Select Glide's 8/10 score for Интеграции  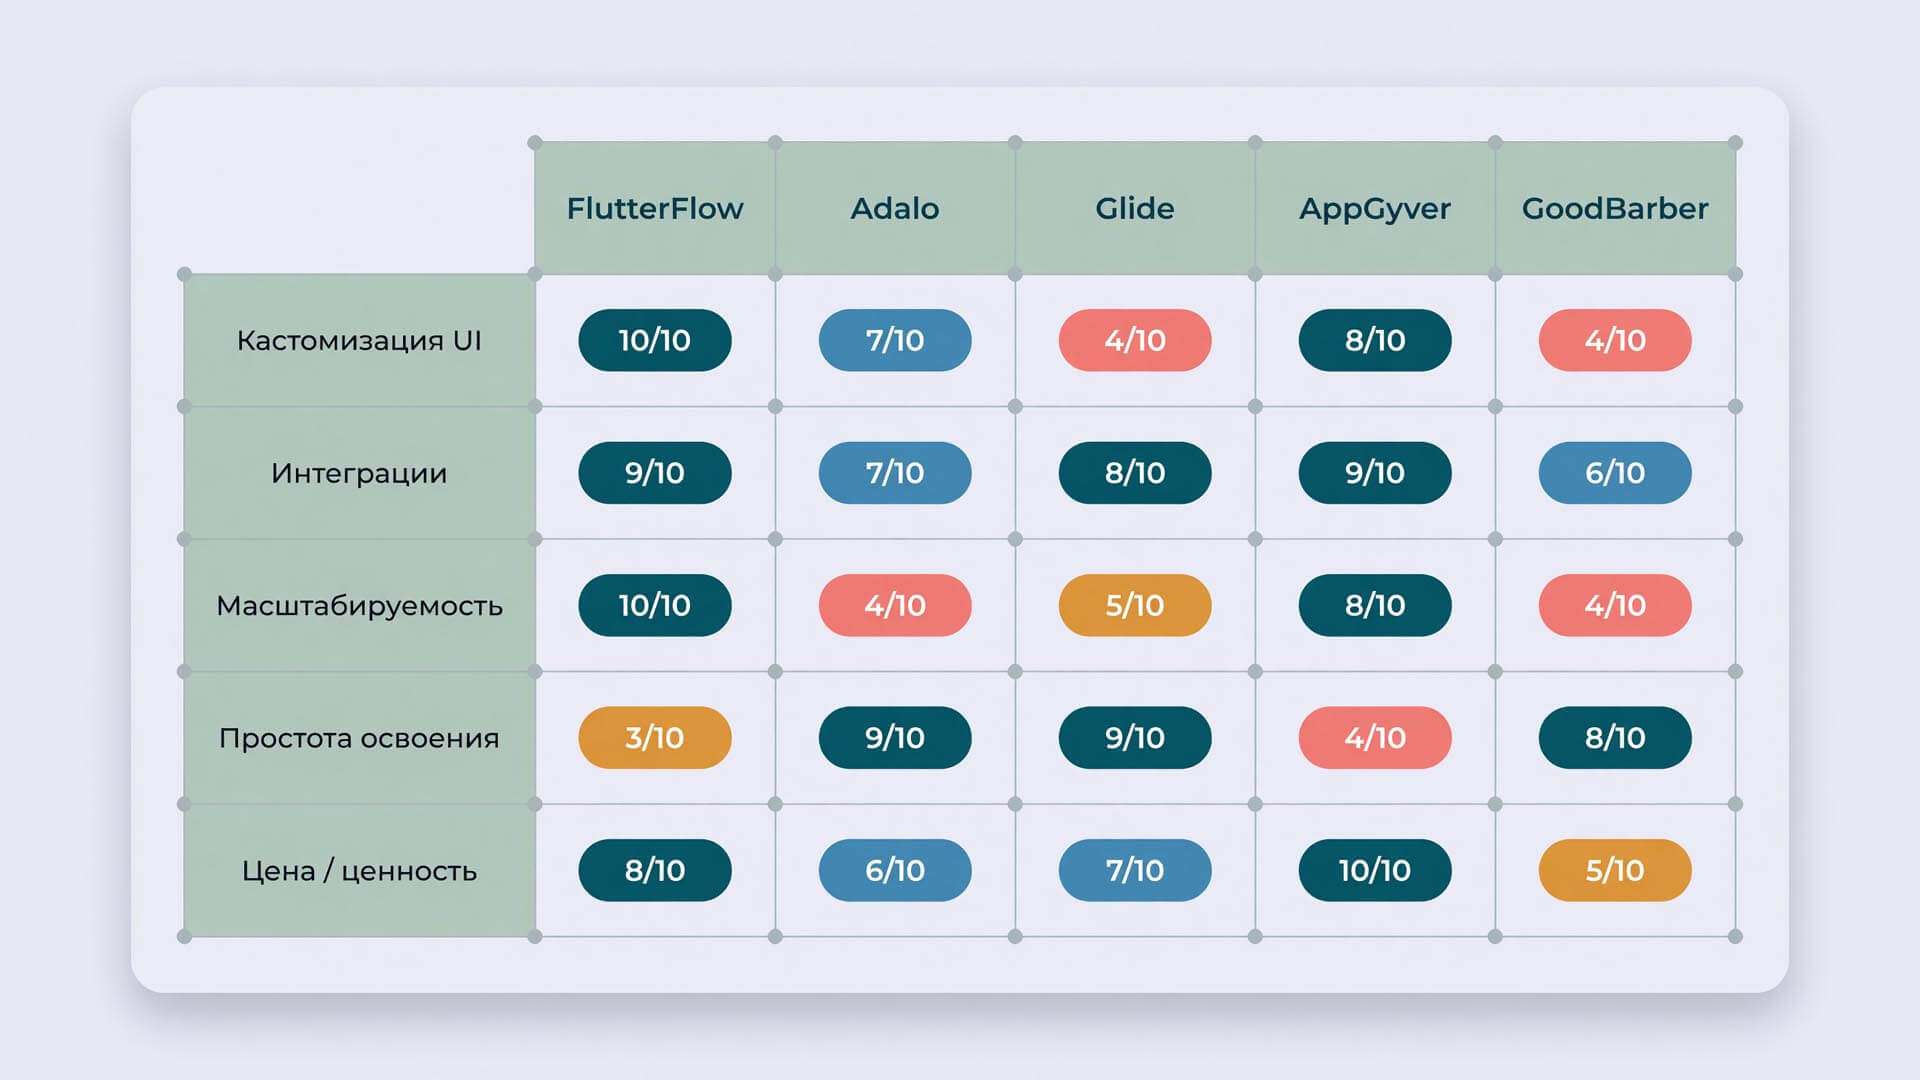(x=1135, y=473)
